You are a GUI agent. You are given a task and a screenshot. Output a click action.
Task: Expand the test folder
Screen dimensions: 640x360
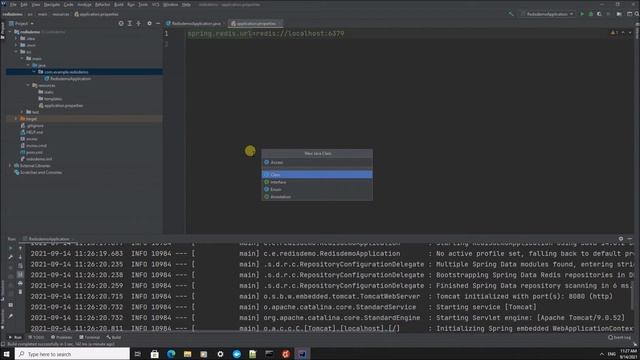tap(22, 112)
